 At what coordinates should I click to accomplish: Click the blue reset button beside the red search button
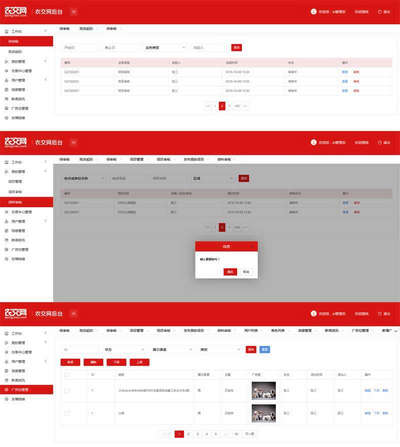coord(265,349)
